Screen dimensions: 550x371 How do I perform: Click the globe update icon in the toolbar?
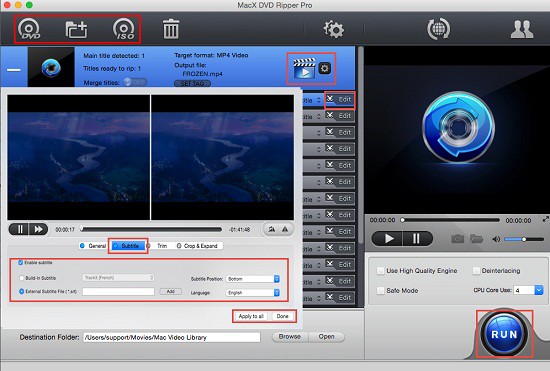(x=438, y=29)
